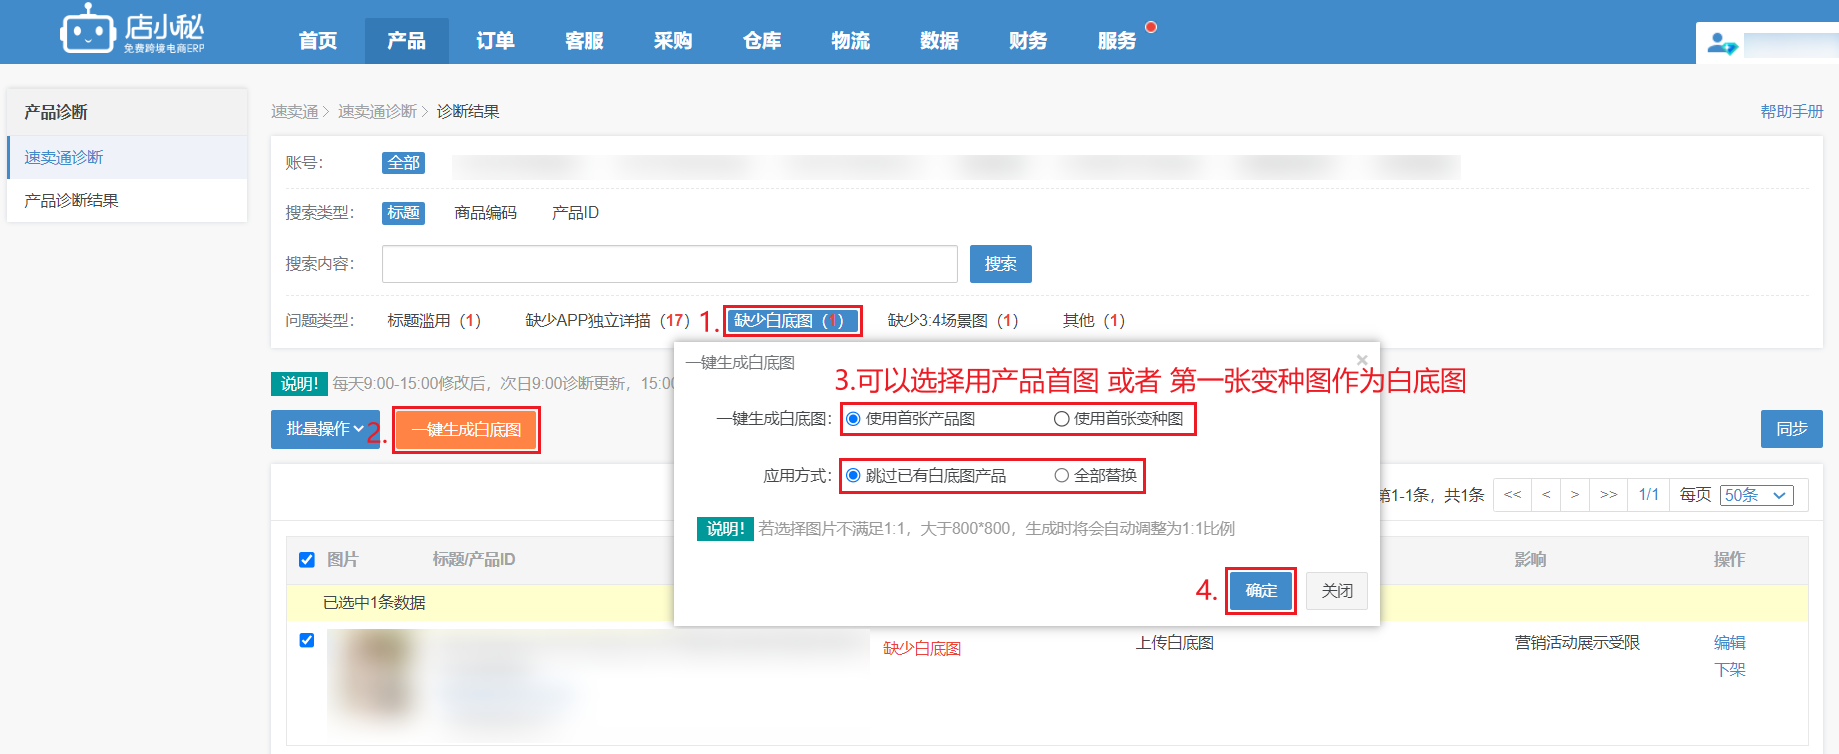Click the 店小秘 robot logo
This screenshot has height=754, width=1839.
pos(88,30)
